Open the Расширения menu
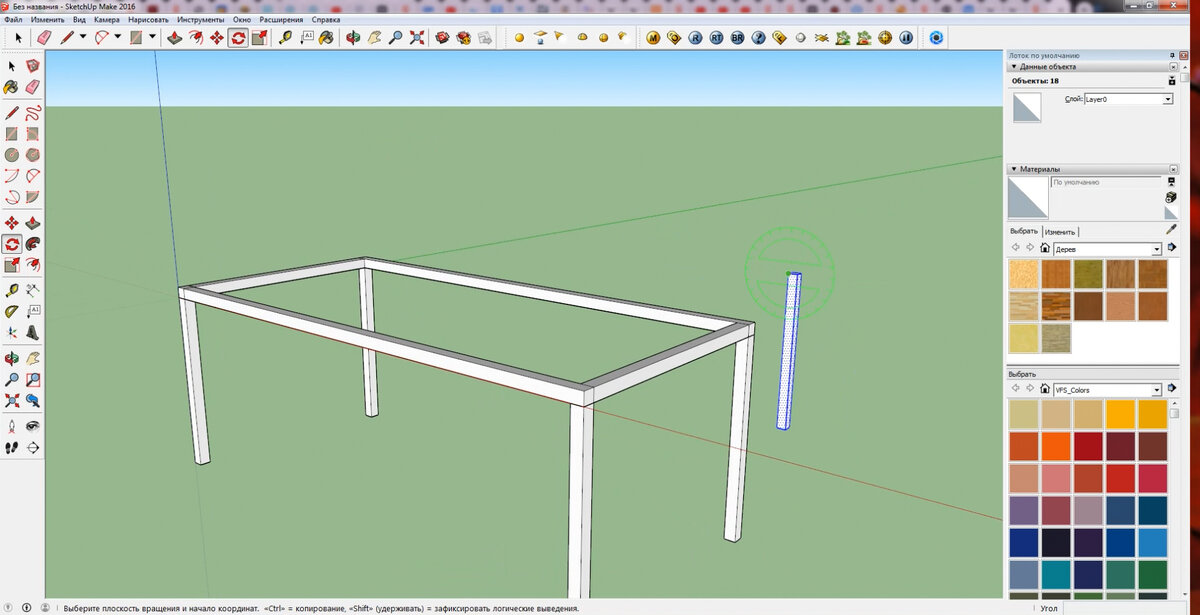The width and height of the screenshot is (1200, 615). click(x=281, y=19)
